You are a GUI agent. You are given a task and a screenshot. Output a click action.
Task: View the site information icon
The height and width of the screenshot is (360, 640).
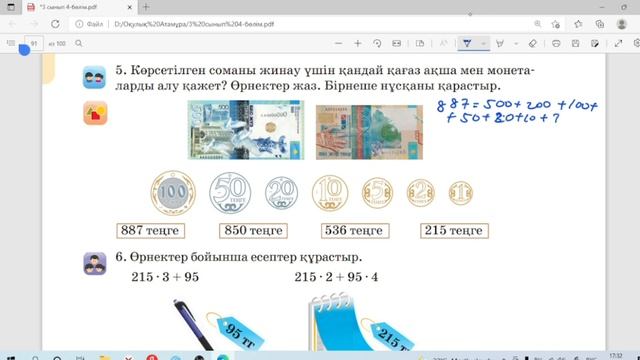tap(79, 24)
